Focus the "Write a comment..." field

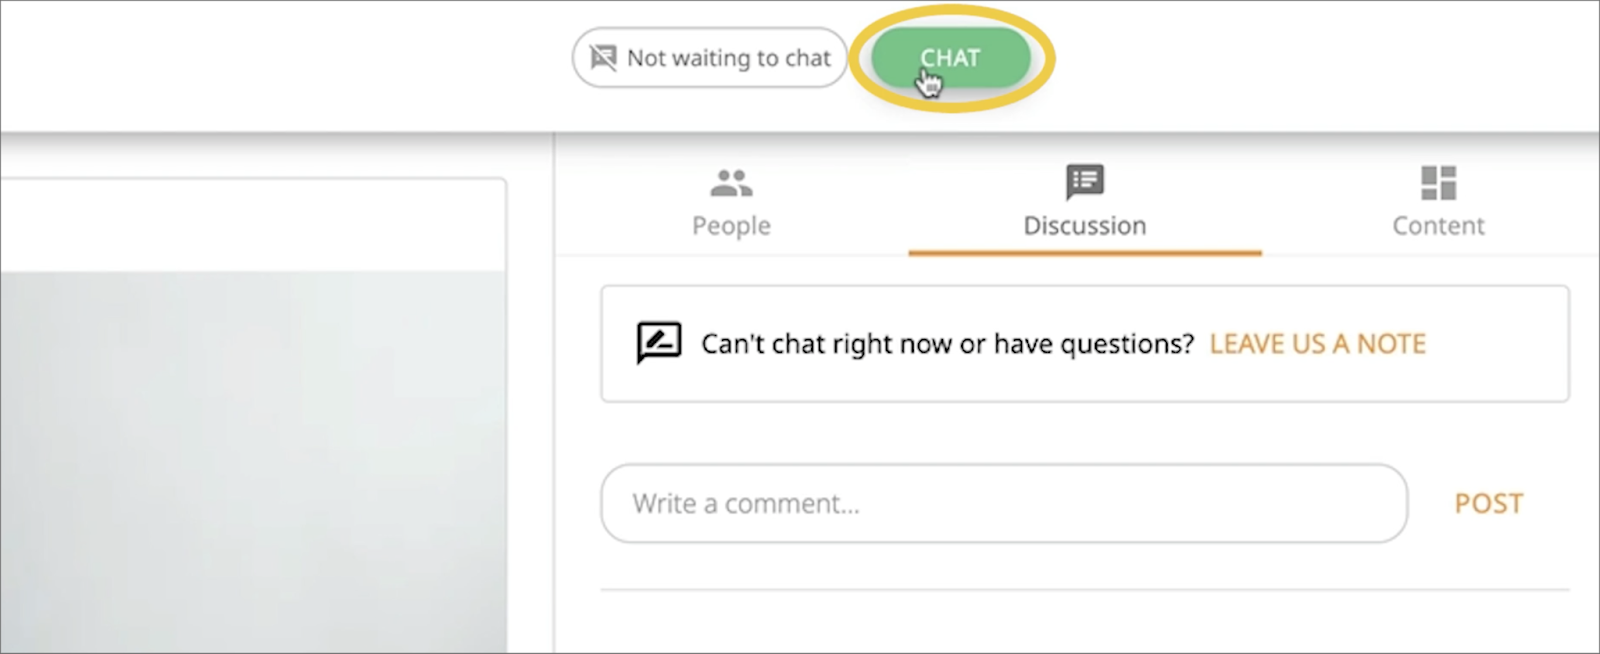tap(1003, 503)
